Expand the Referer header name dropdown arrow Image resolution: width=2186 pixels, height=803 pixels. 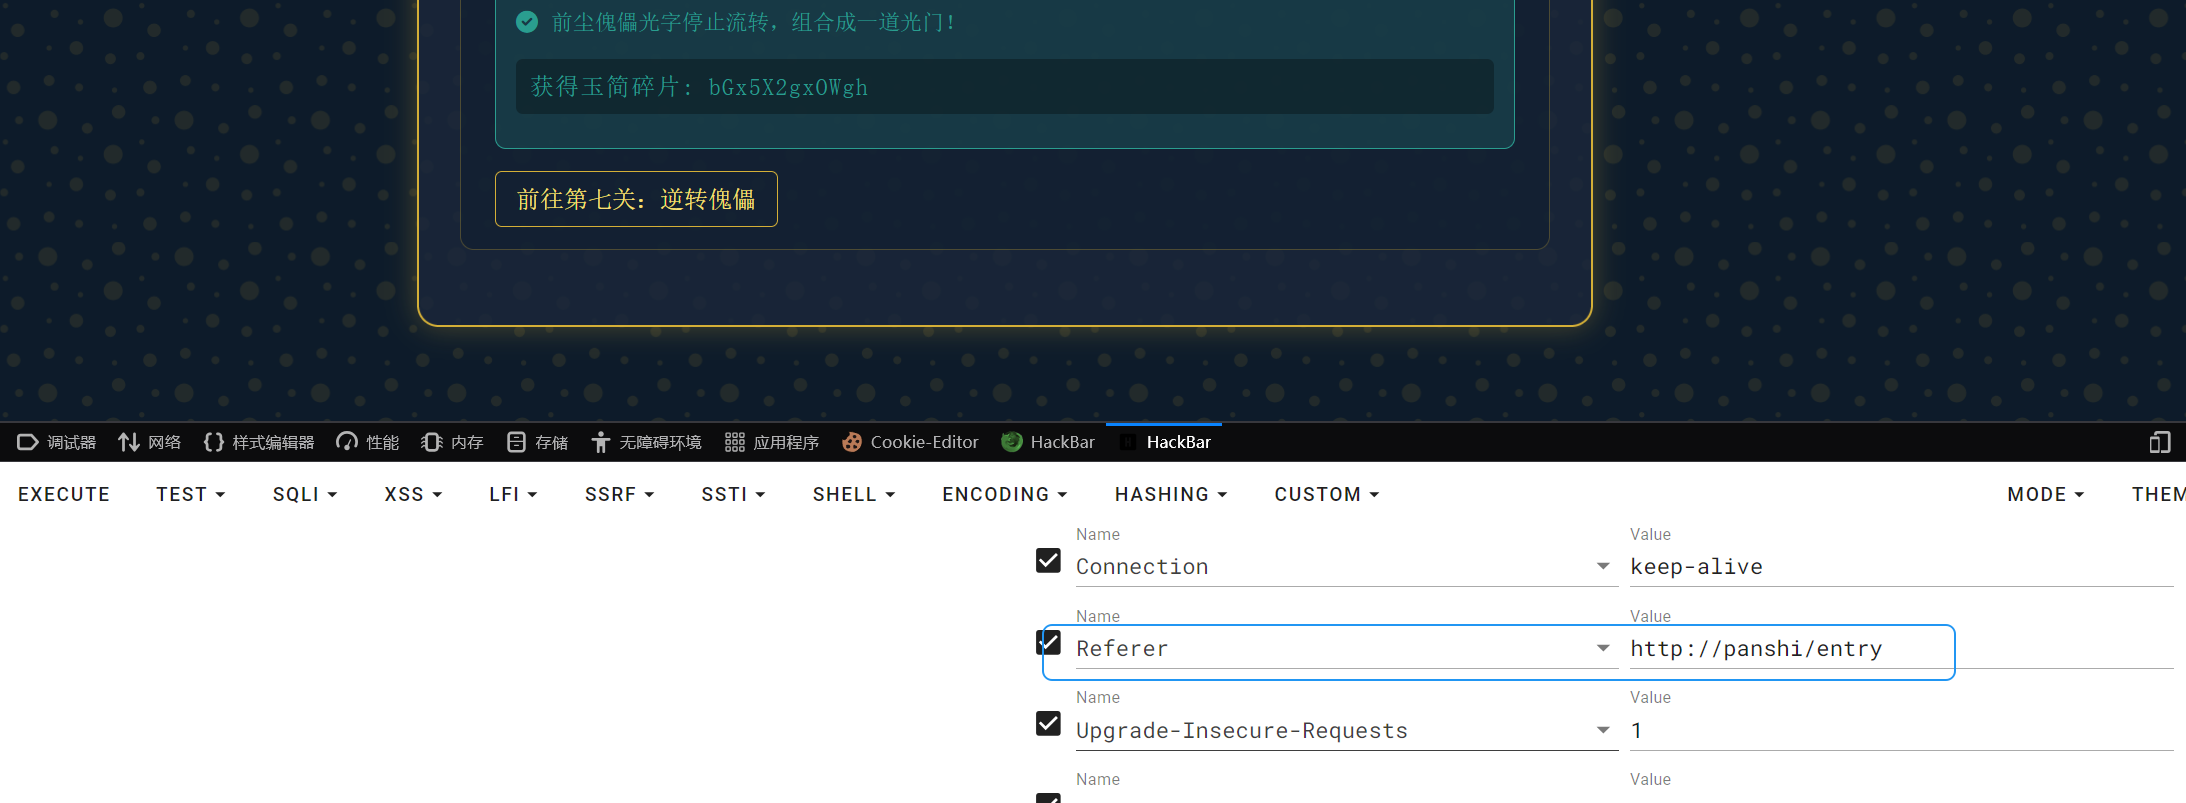pyautogui.click(x=1603, y=648)
